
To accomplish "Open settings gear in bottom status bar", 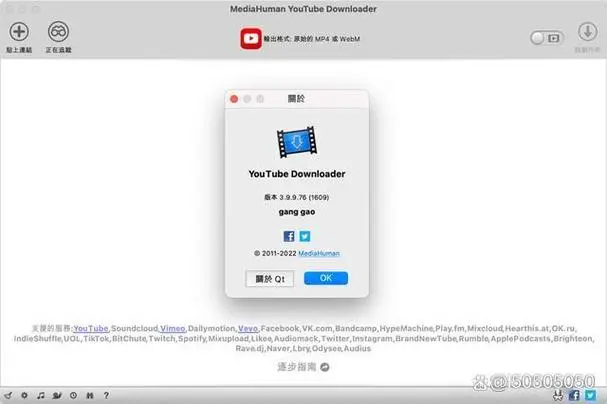I will click(x=24, y=395).
